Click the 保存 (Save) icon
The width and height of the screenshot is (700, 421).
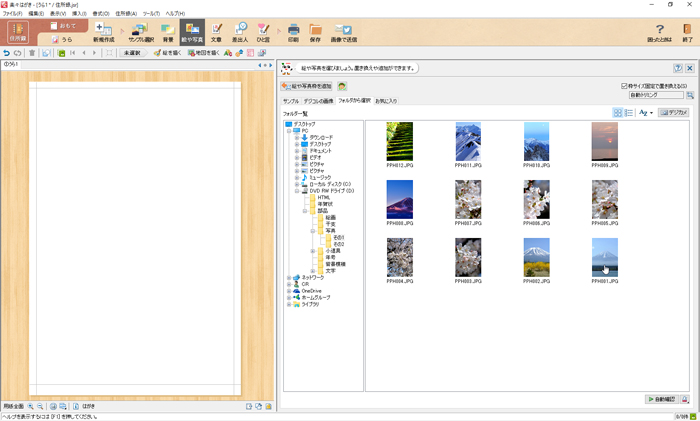316,31
